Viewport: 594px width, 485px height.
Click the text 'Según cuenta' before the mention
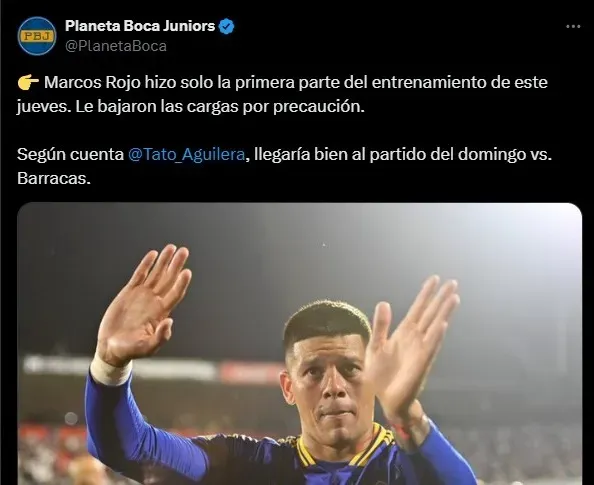[70, 154]
